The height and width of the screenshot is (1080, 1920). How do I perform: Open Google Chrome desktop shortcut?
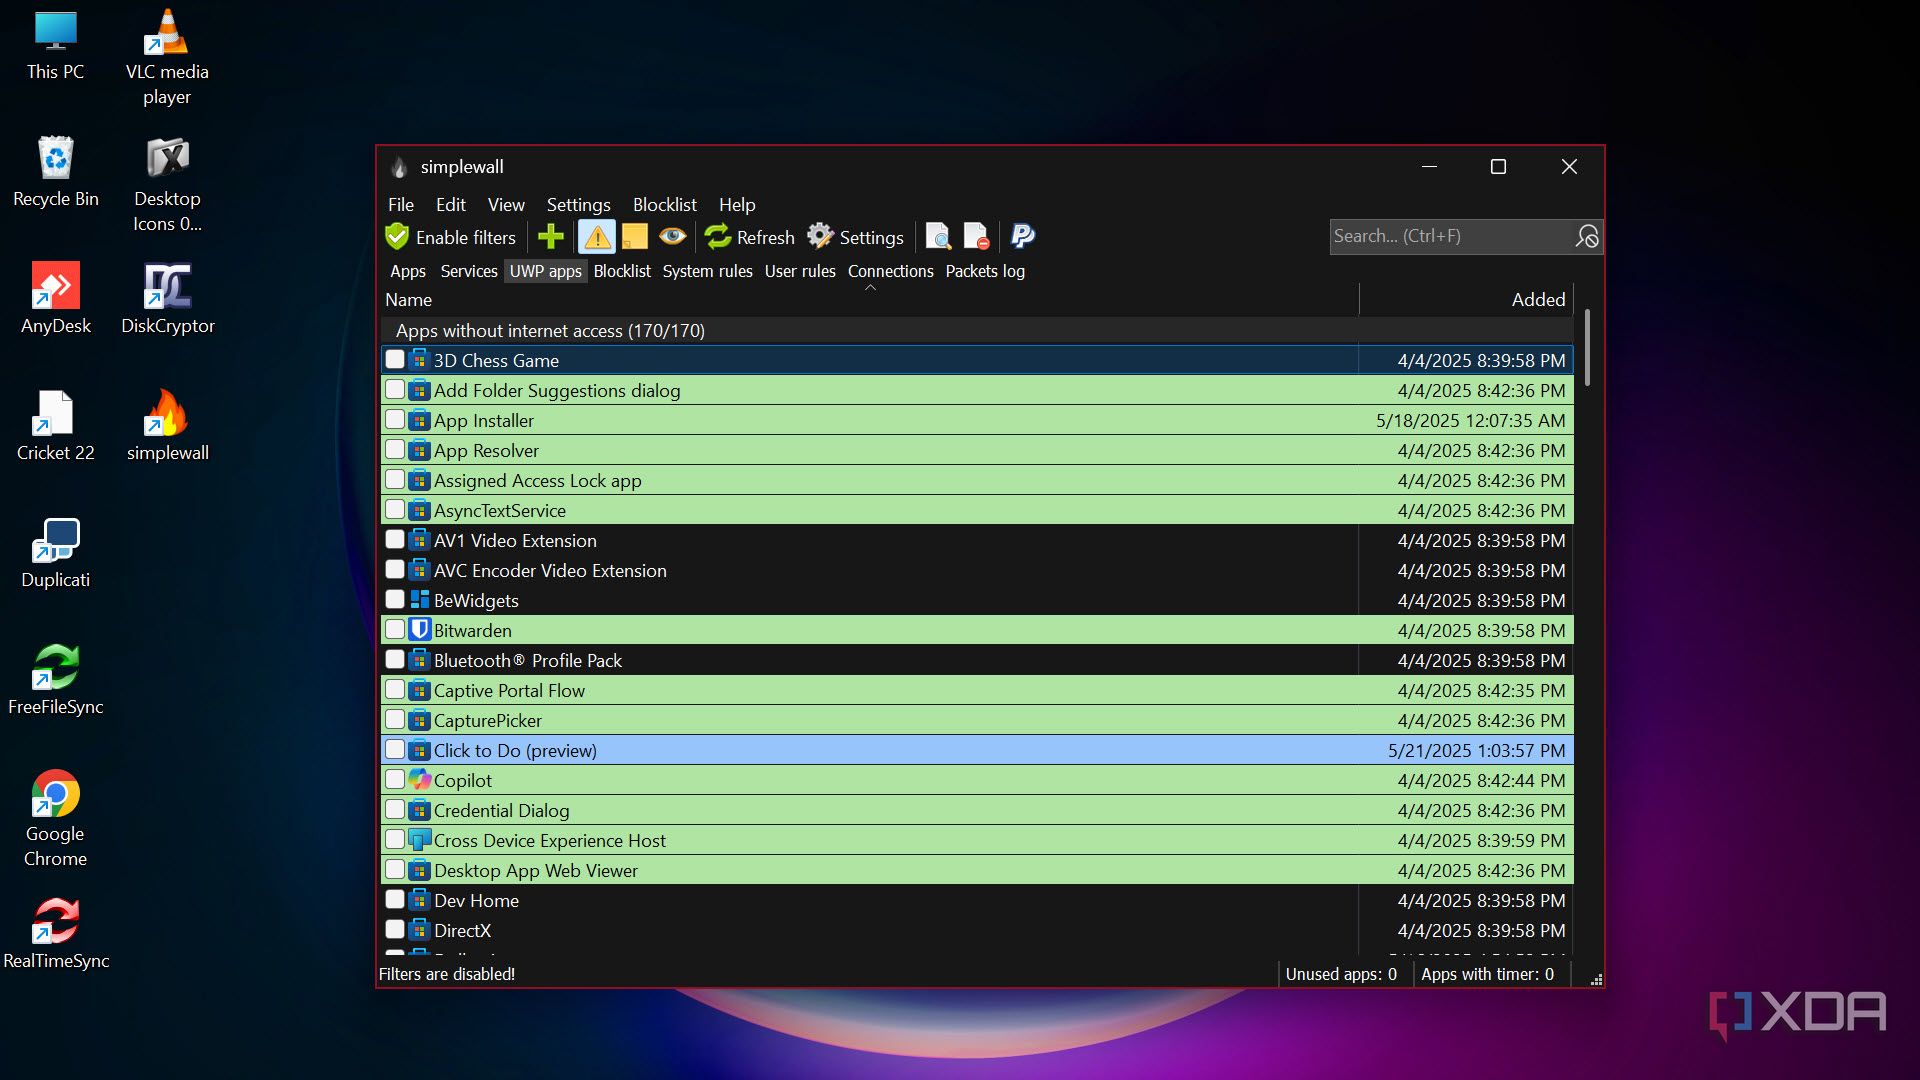56,820
